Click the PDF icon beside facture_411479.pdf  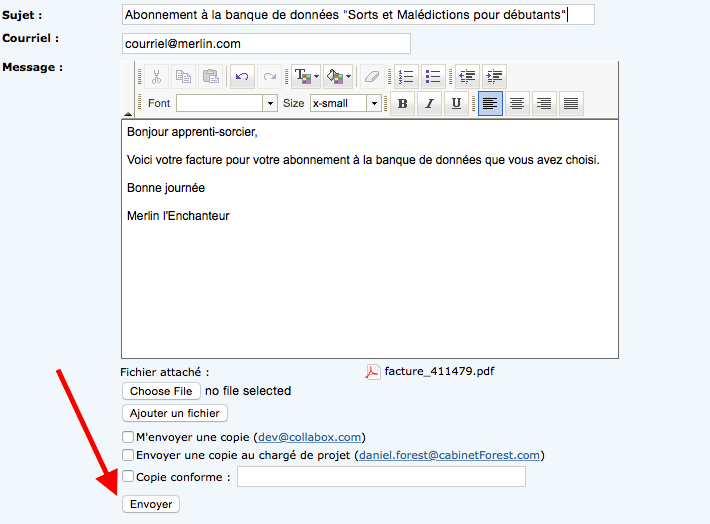[373, 372]
